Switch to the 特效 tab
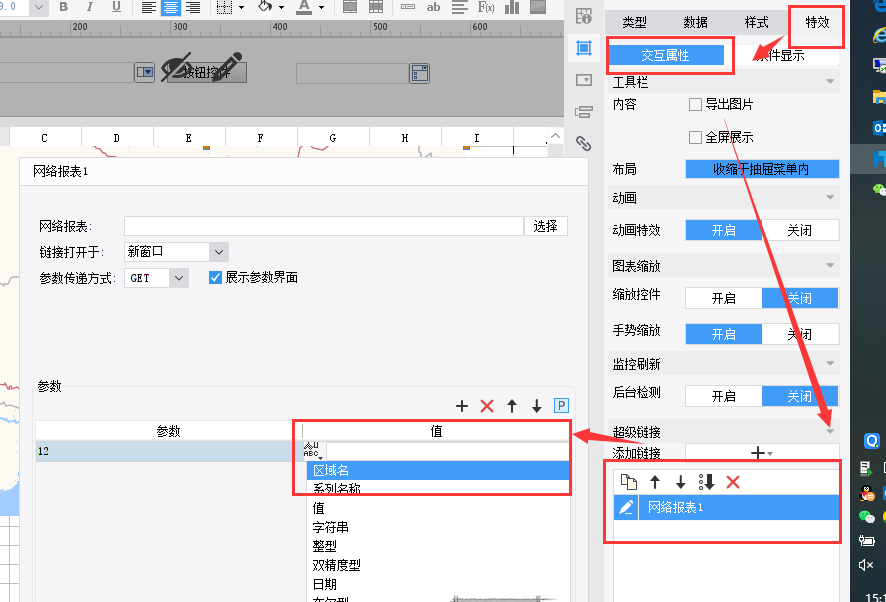 coord(817,23)
